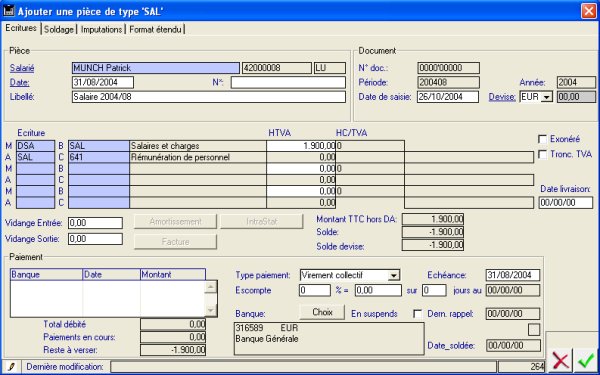Click the green checkmark validate icon
Image resolution: width=600 pixels, height=375 pixels.
point(585,360)
